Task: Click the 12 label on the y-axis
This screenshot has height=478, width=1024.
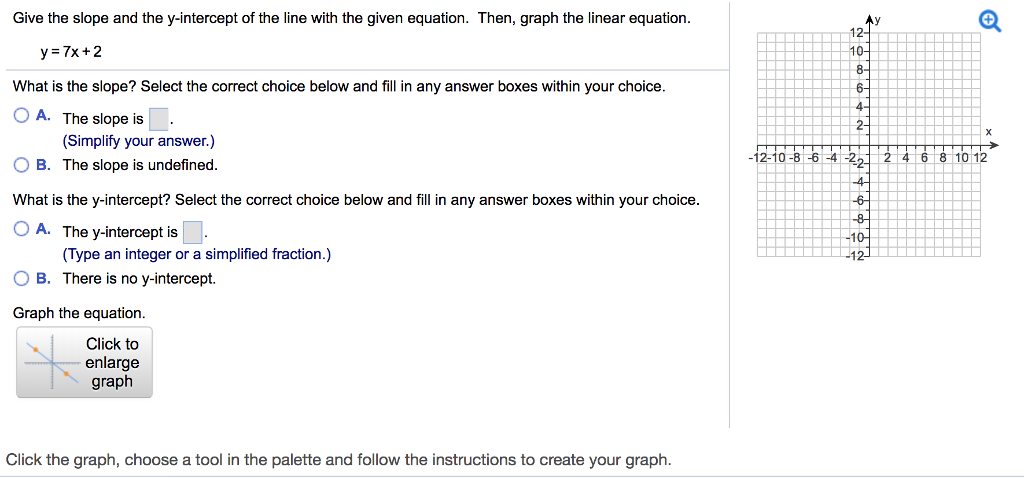Action: [856, 33]
